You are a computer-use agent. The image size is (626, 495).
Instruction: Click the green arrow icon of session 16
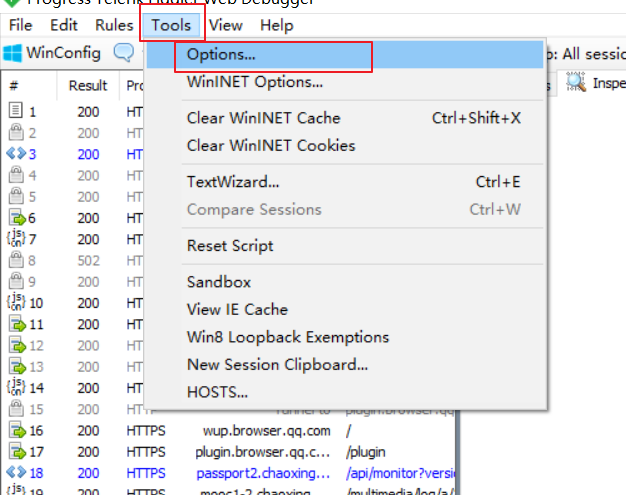pos(17,430)
